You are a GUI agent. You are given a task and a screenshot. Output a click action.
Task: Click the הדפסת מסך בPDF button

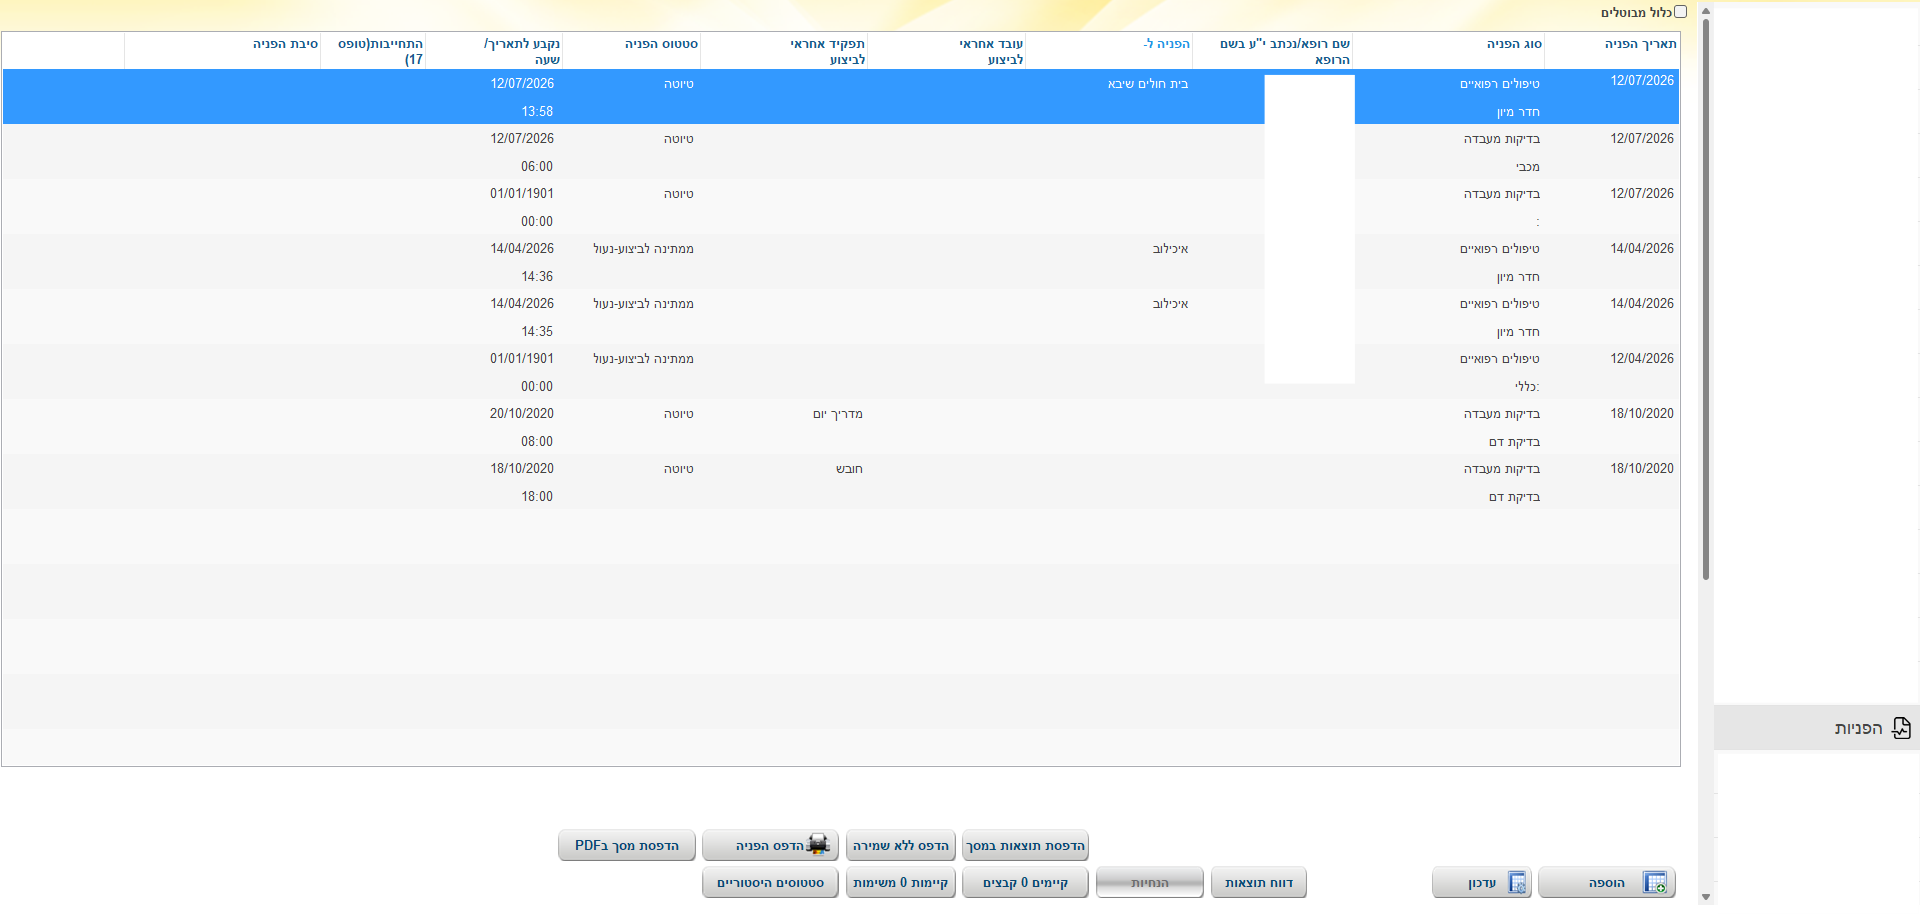click(627, 846)
